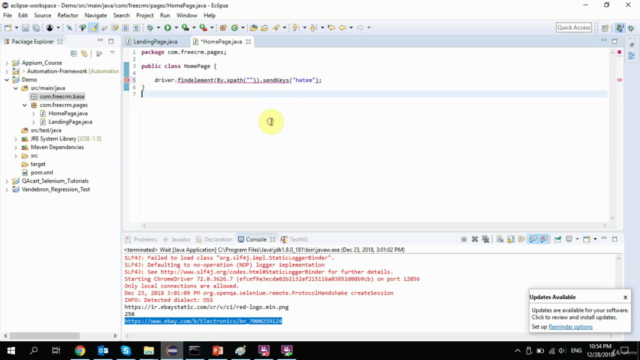Click the Open Task folder icon

coord(264,28)
